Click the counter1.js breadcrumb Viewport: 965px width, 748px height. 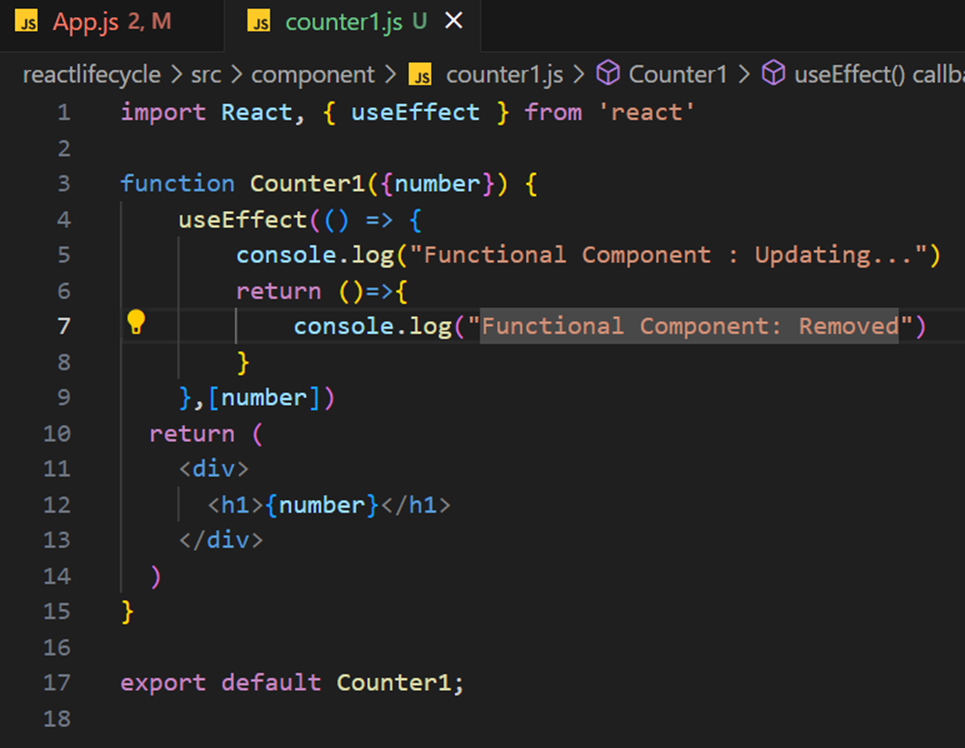[x=504, y=75]
